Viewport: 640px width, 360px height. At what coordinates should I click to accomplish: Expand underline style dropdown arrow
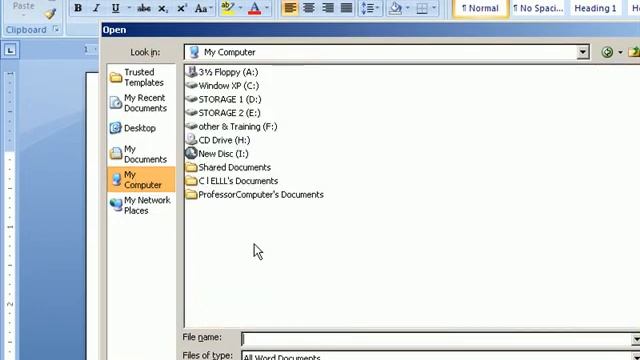click(x=129, y=8)
